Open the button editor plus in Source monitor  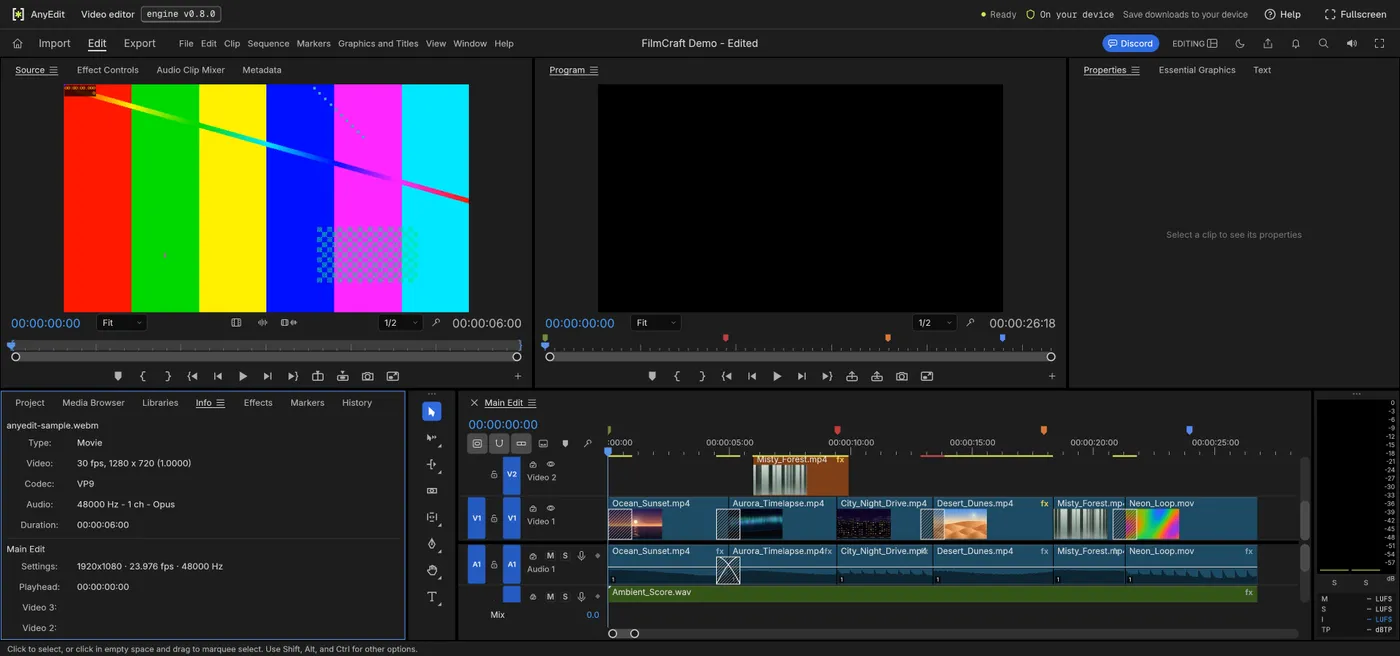[518, 376]
